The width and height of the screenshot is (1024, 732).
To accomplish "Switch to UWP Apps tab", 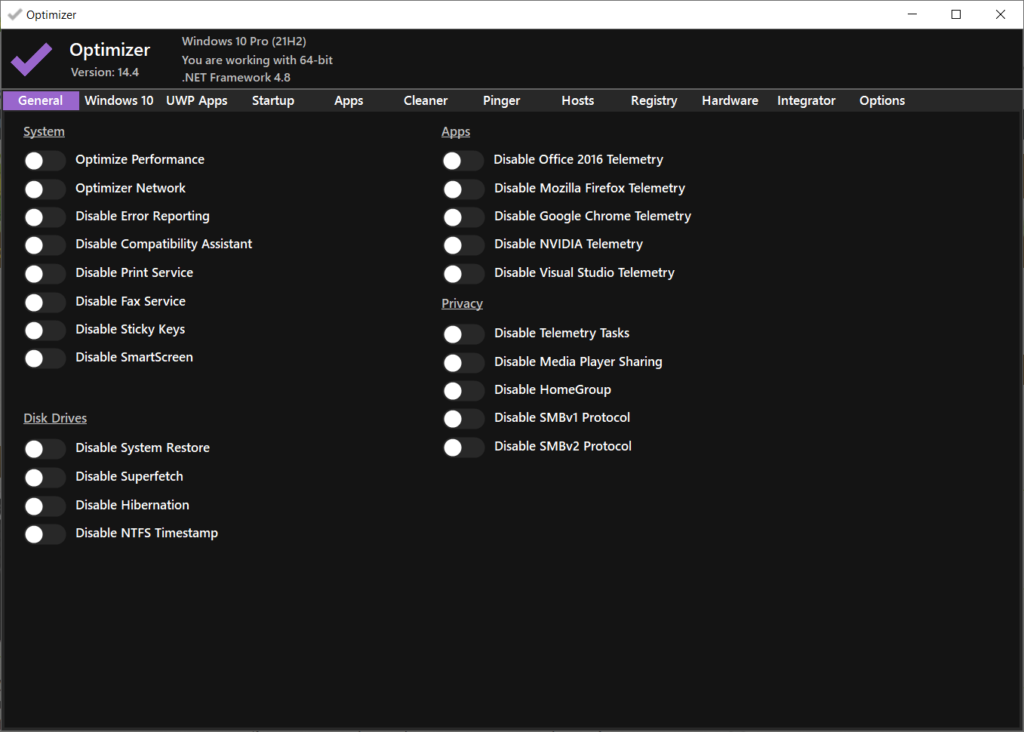I will click(197, 101).
